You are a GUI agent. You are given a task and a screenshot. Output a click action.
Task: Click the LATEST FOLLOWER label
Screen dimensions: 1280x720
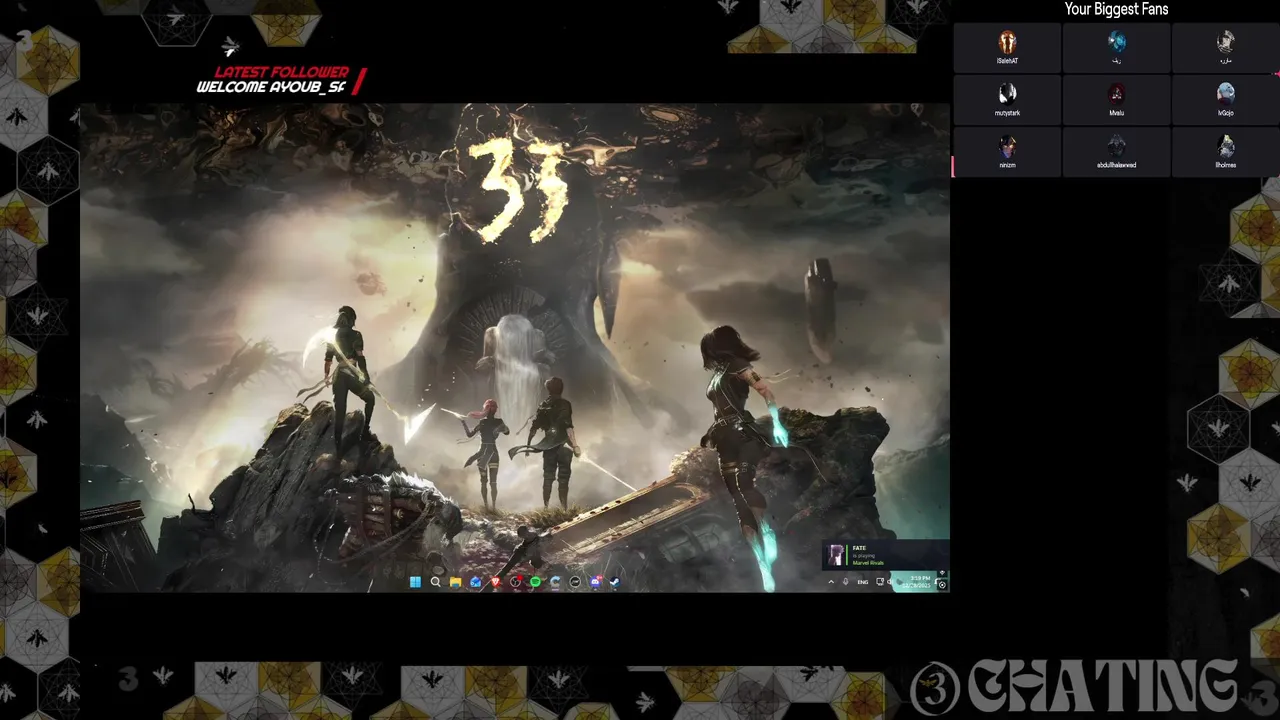coord(282,72)
